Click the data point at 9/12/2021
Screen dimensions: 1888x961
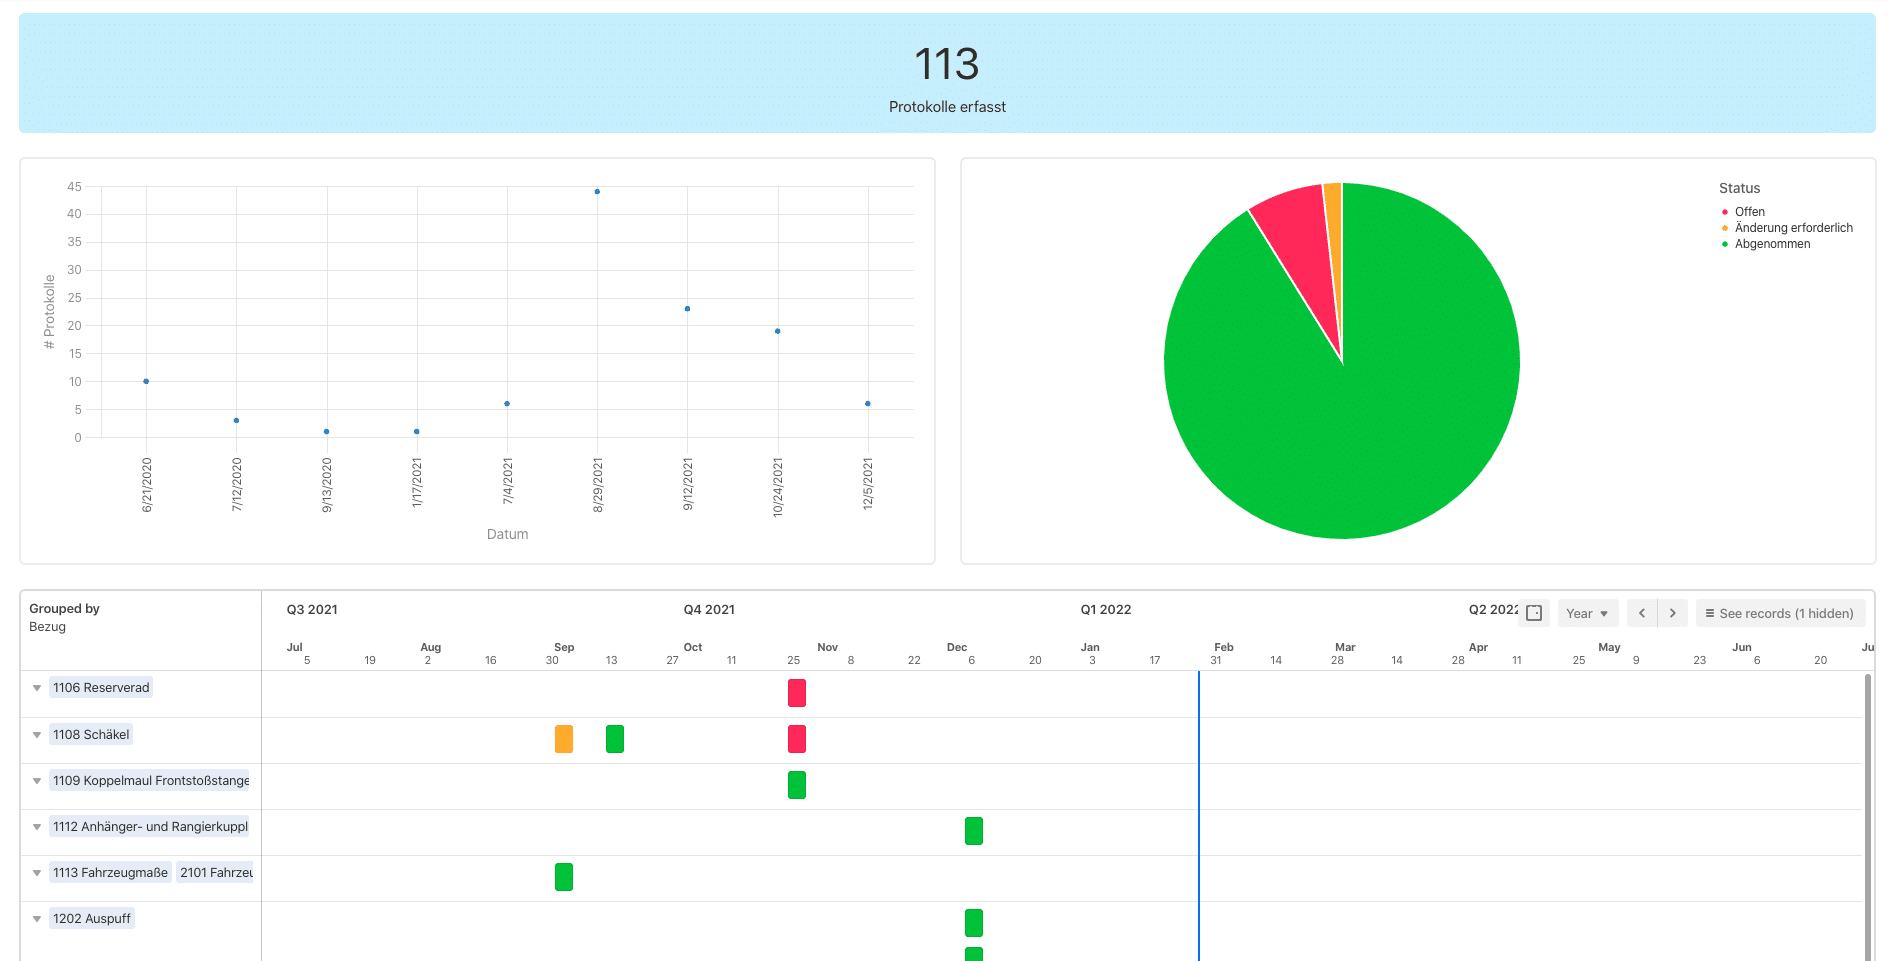pyautogui.click(x=687, y=309)
